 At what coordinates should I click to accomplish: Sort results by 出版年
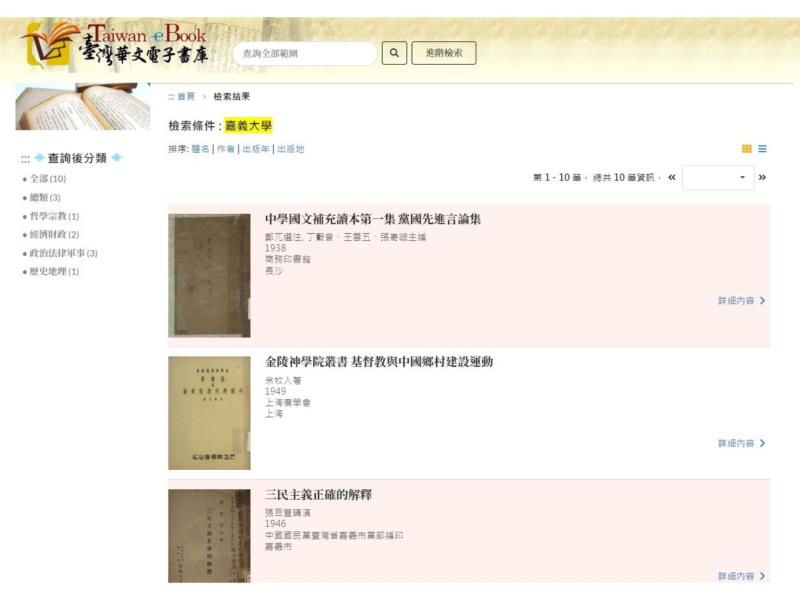tap(256, 149)
